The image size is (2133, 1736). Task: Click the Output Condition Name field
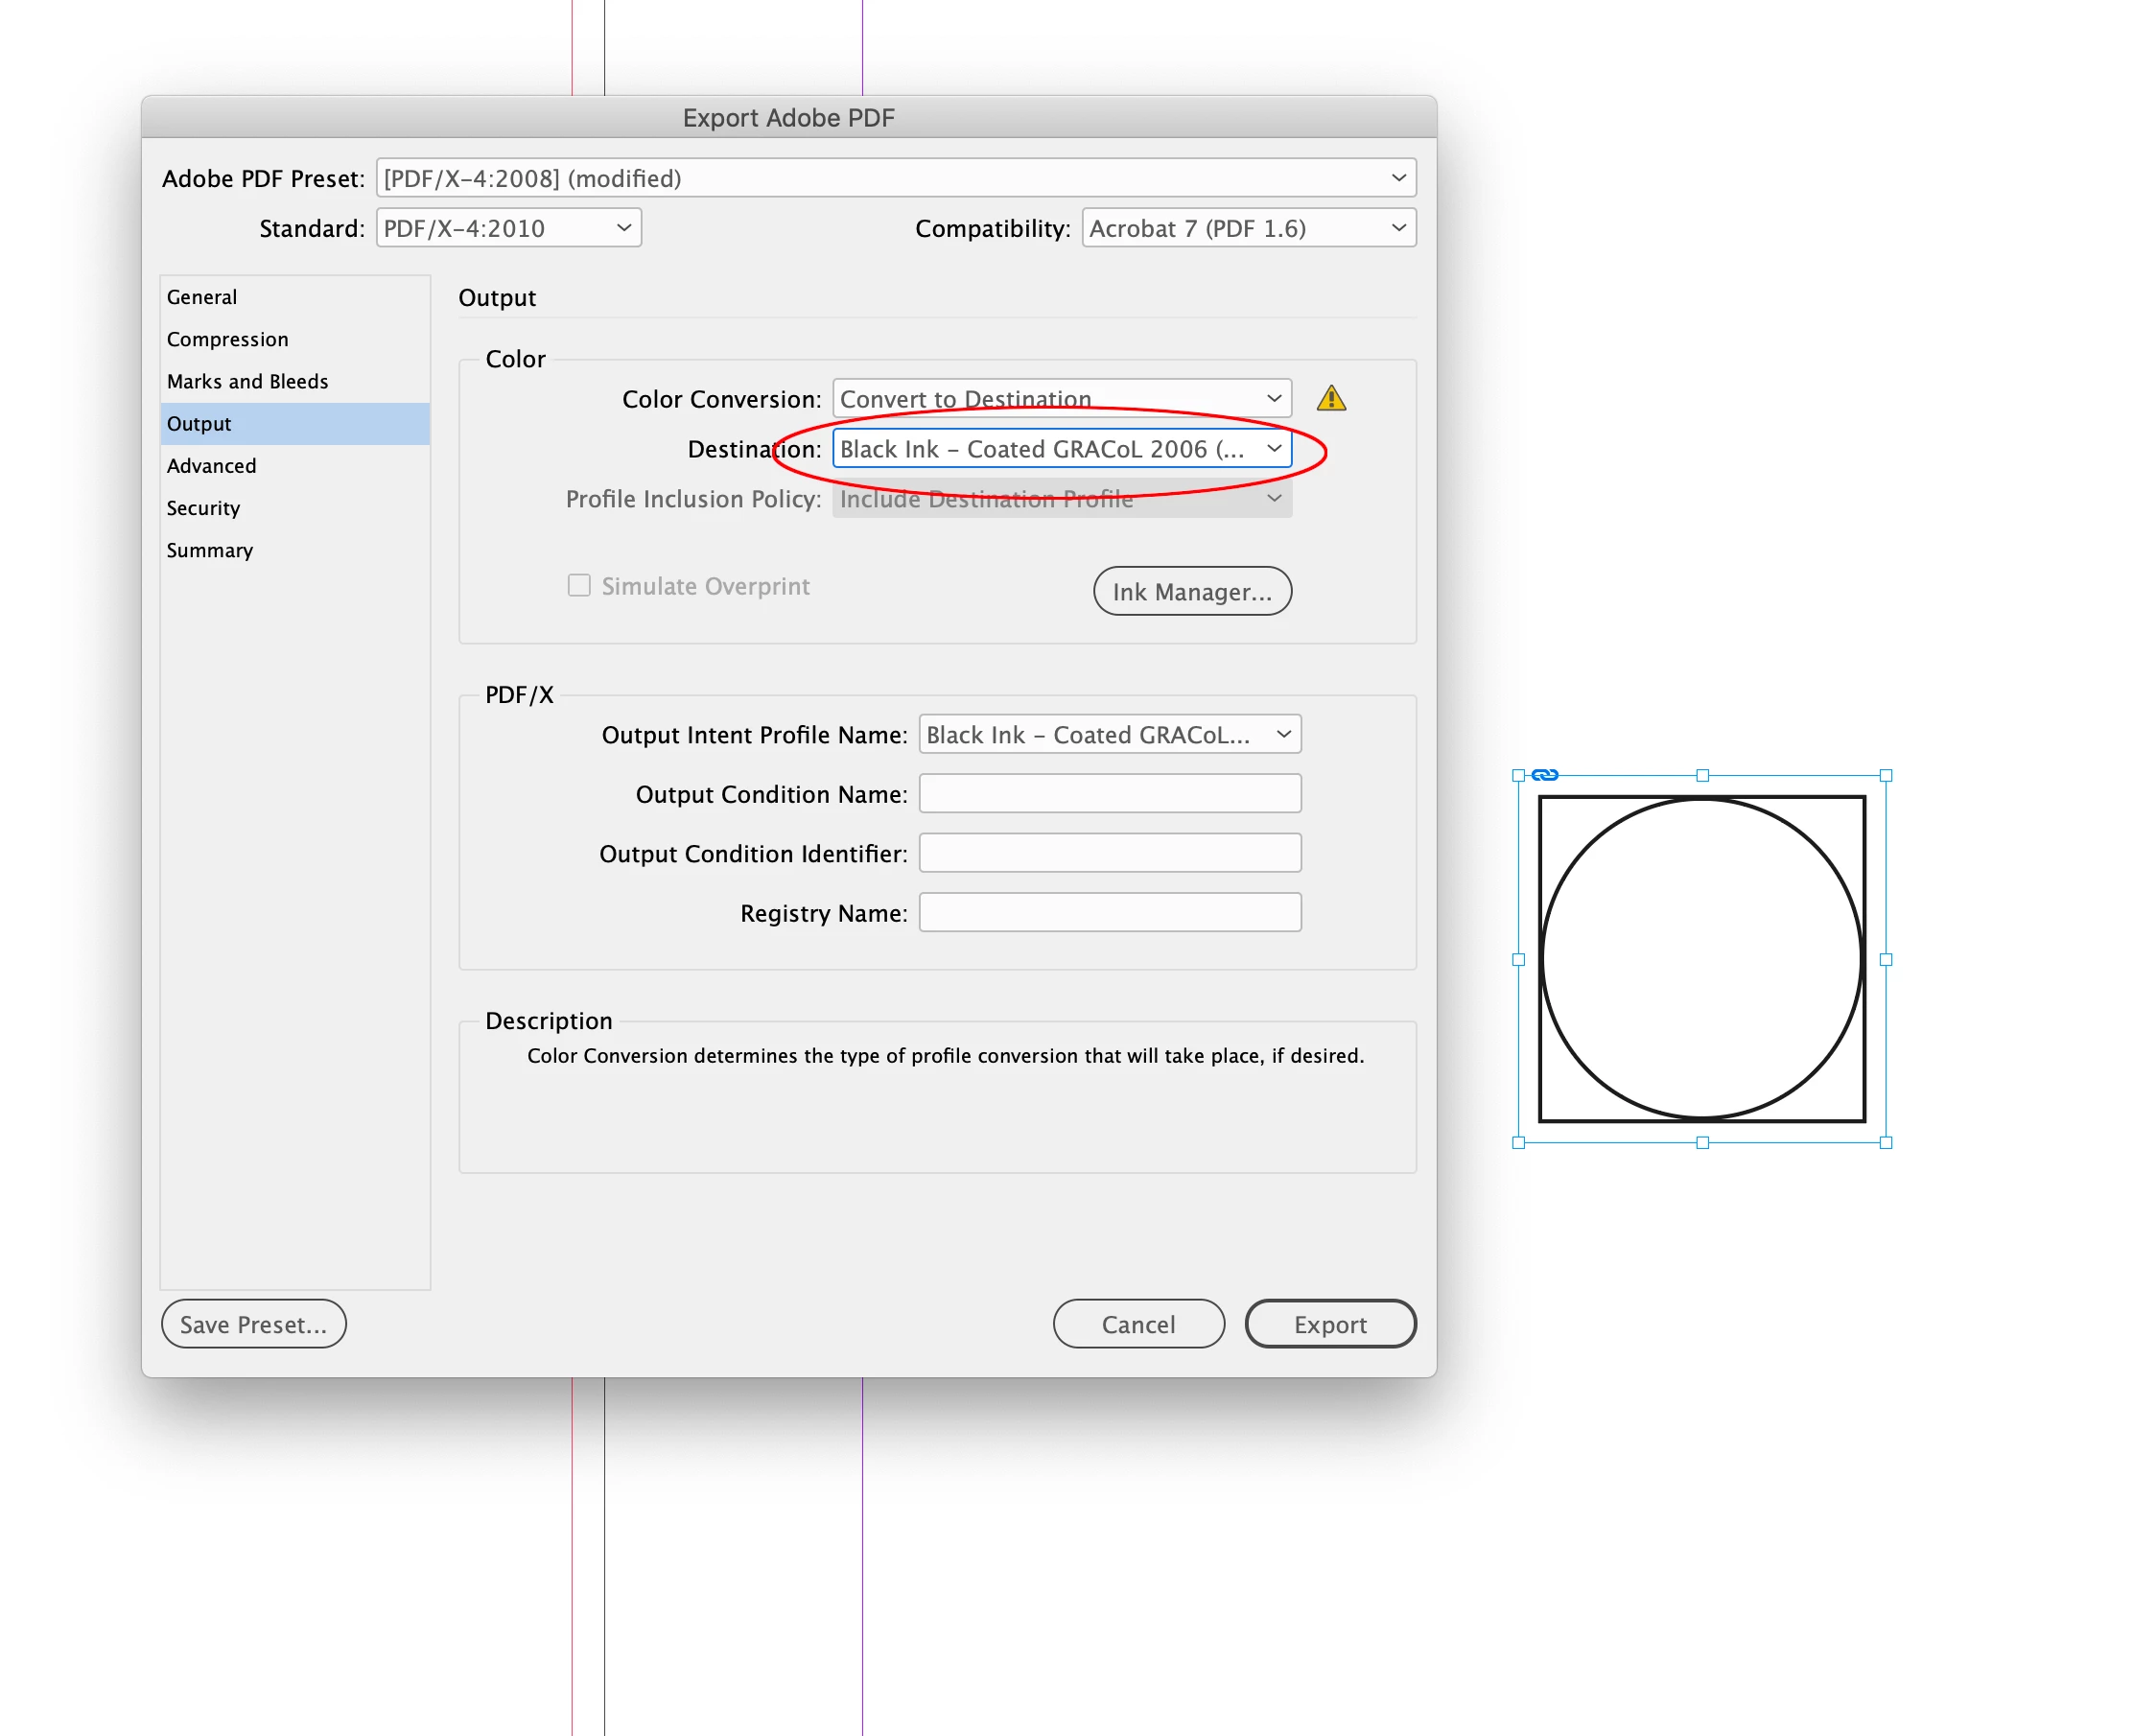pos(1109,794)
